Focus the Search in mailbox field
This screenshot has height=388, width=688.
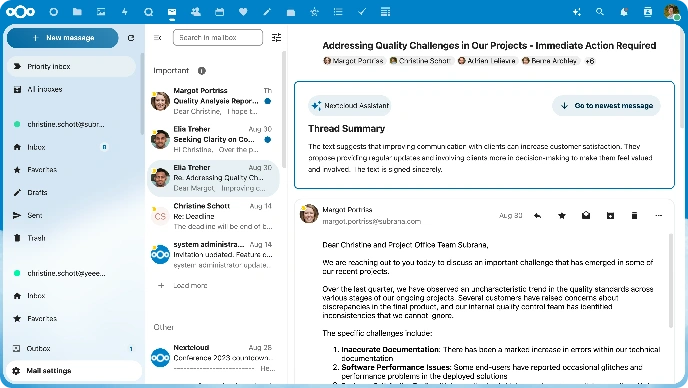(218, 38)
